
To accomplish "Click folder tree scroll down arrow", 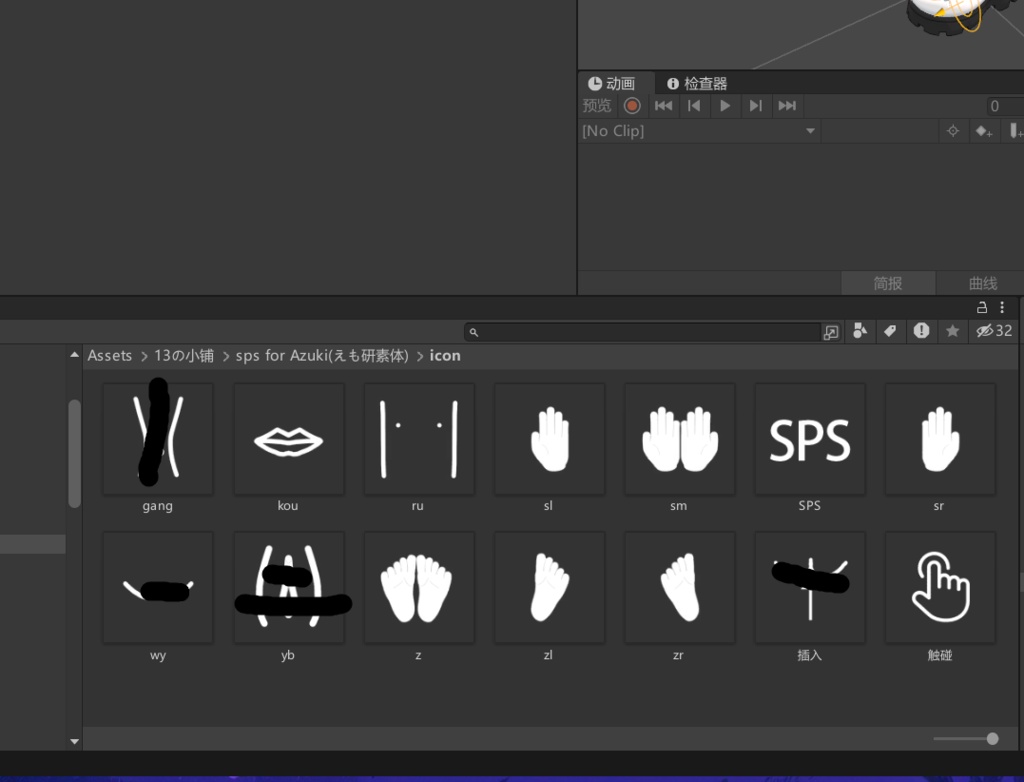I will click(74, 741).
